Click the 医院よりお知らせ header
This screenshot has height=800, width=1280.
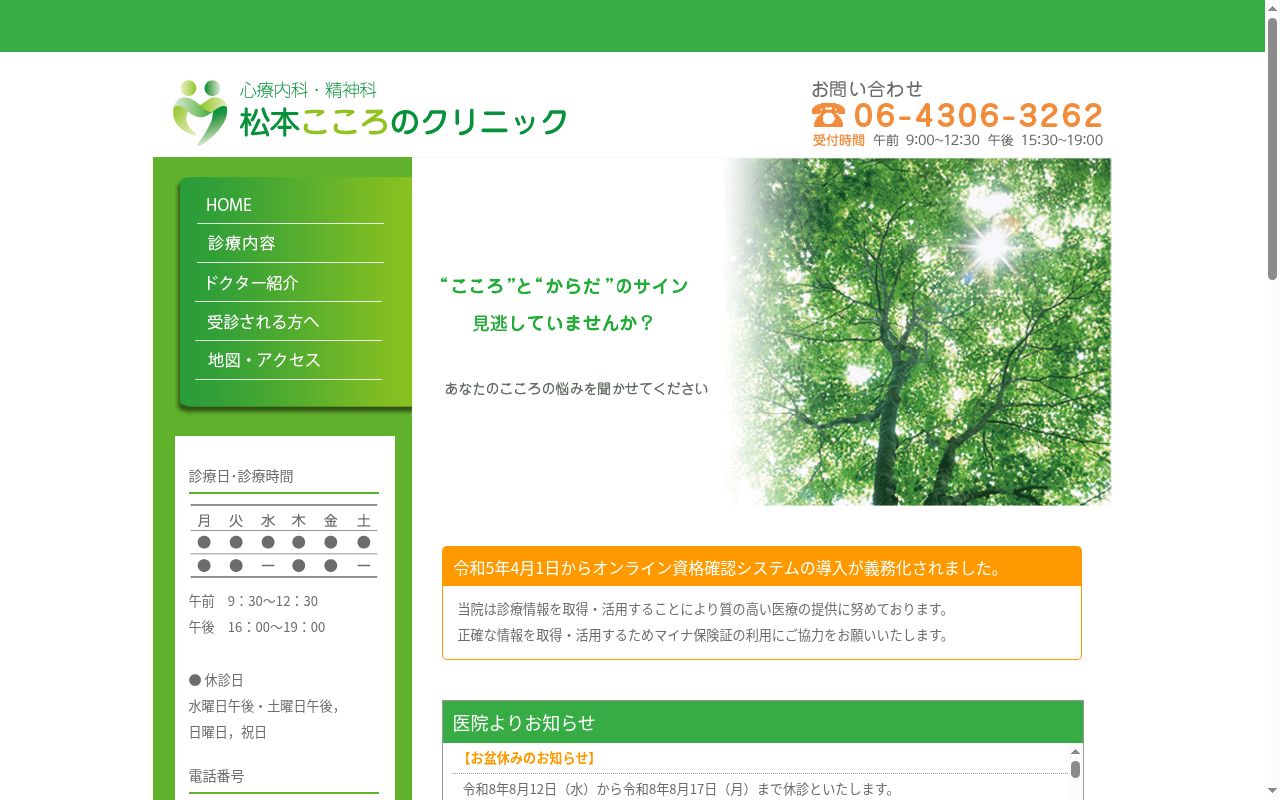763,722
